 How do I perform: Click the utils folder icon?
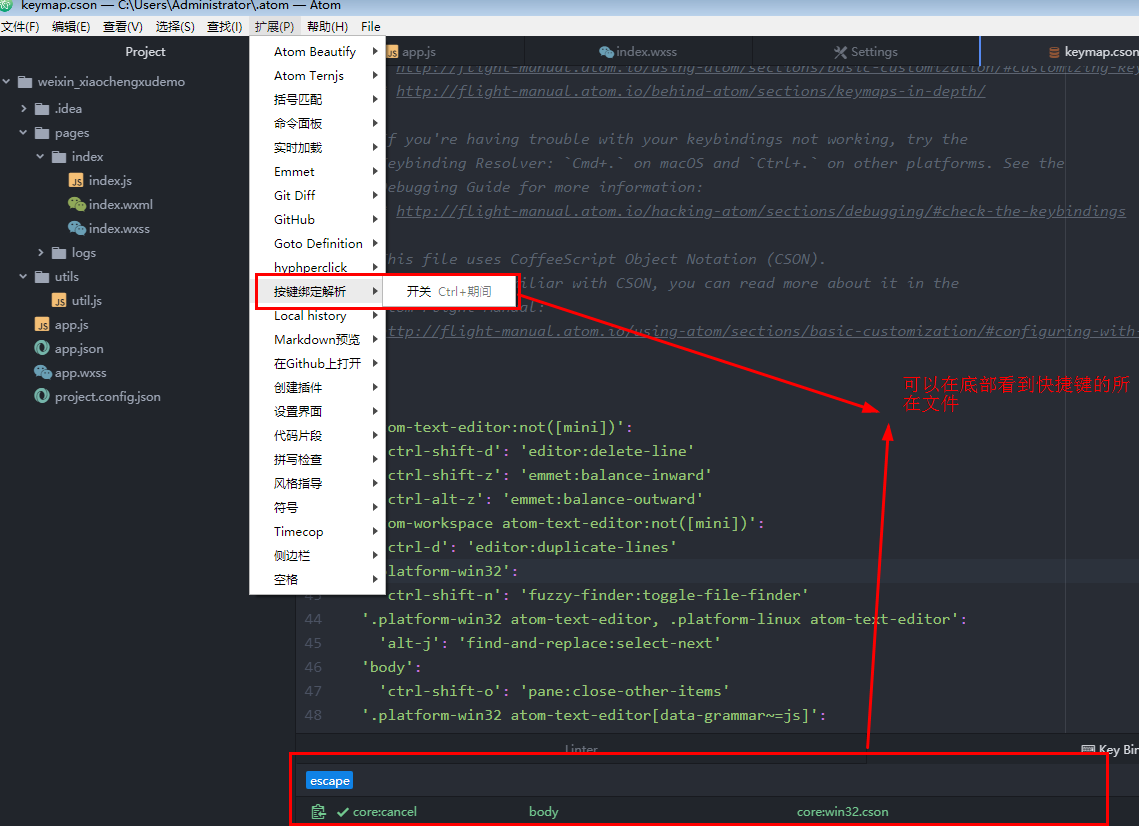click(42, 276)
